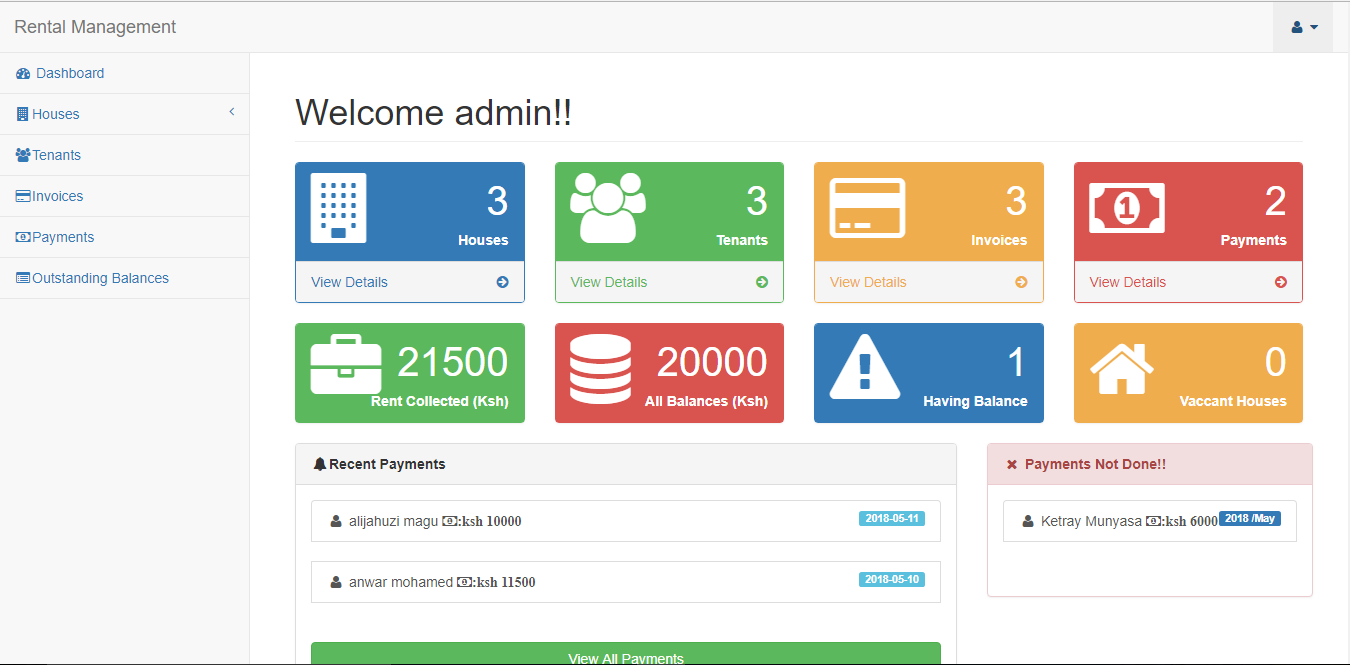The width and height of the screenshot is (1350, 665).
Task: Click the user icon beside anwar mohamed
Action: pos(336,582)
